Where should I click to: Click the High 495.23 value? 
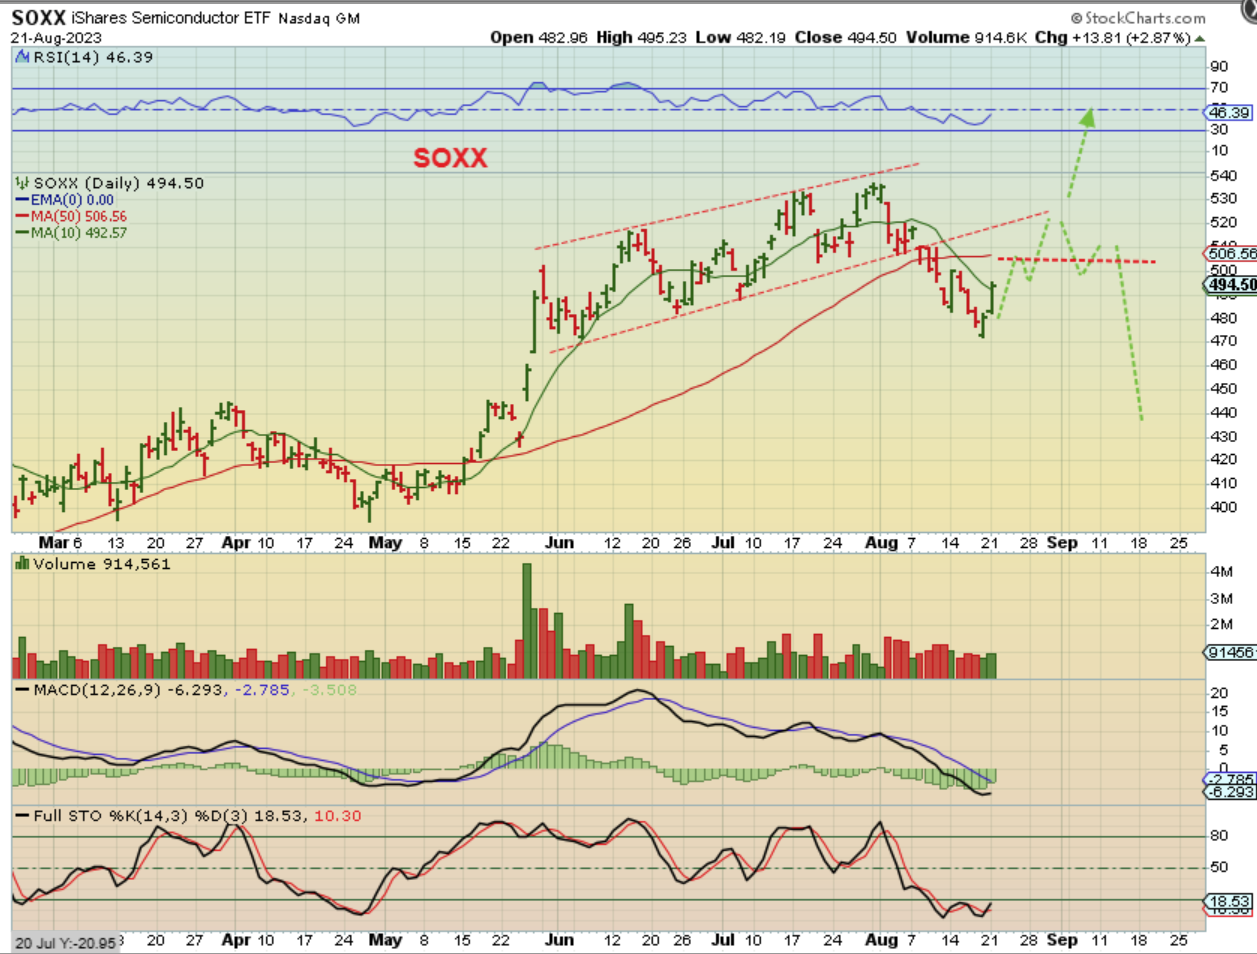tap(641, 37)
